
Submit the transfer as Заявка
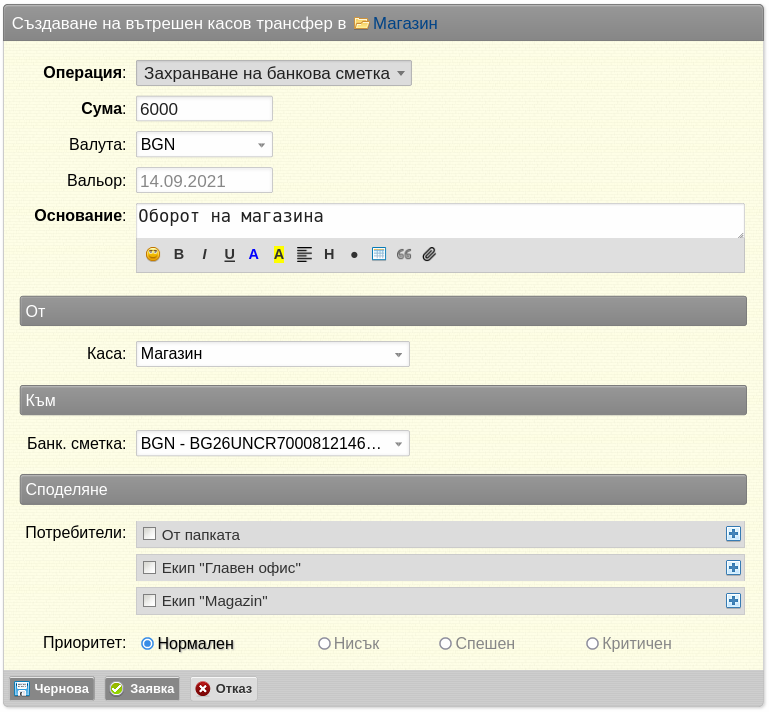(142, 688)
